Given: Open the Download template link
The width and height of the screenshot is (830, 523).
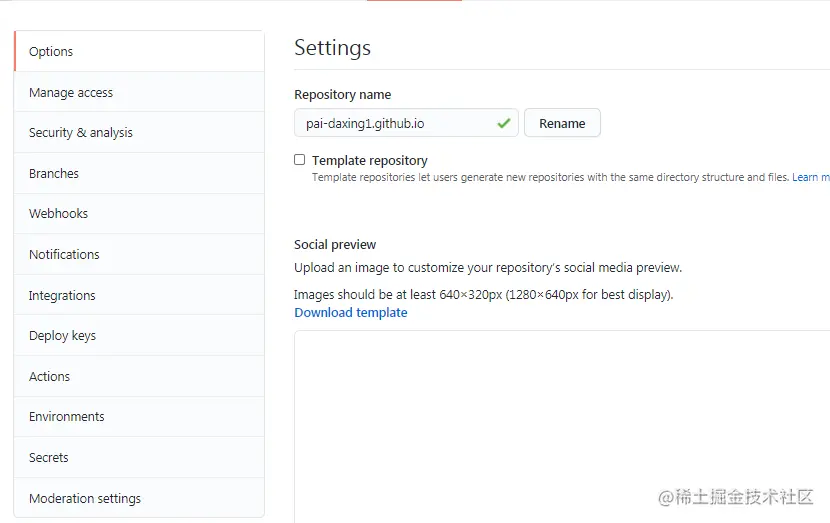Looking at the screenshot, I should click(351, 313).
